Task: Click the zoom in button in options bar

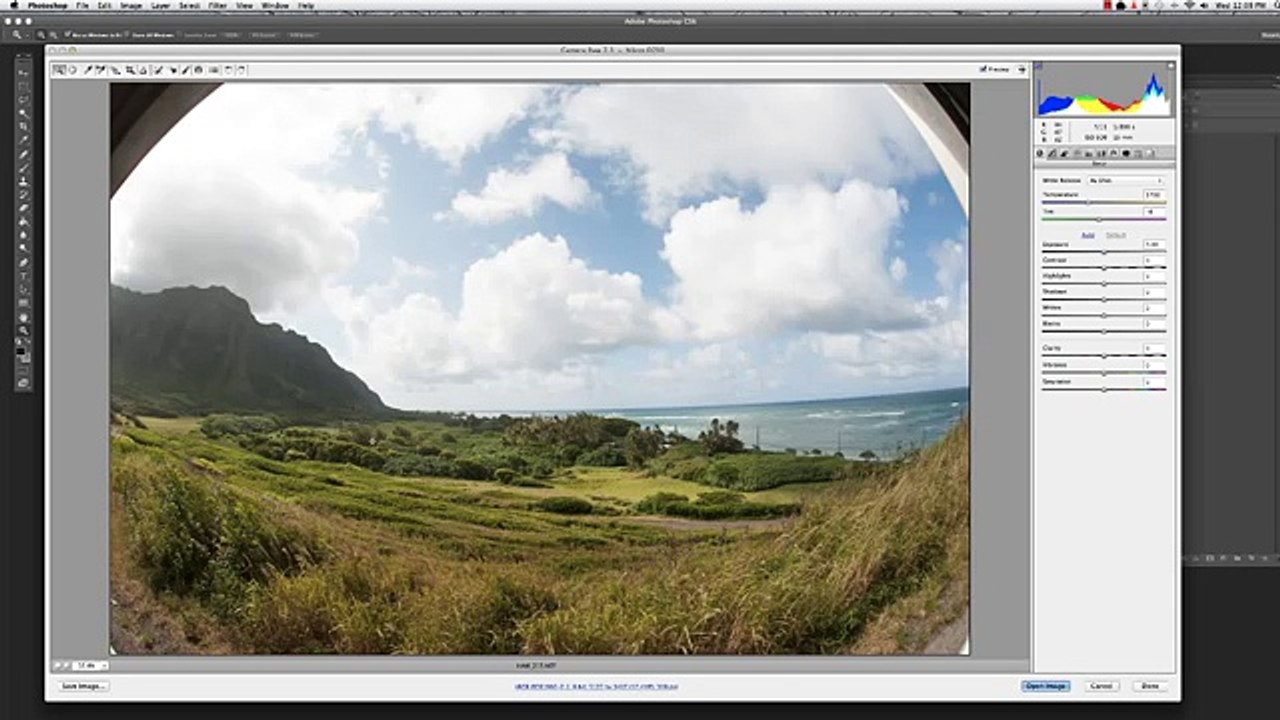Action: (x=40, y=35)
